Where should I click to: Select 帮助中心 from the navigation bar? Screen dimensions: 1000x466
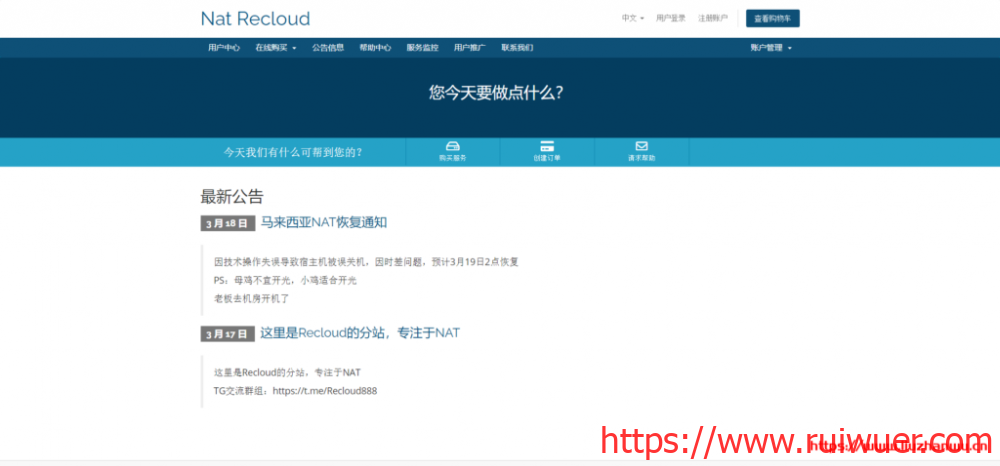[x=375, y=48]
